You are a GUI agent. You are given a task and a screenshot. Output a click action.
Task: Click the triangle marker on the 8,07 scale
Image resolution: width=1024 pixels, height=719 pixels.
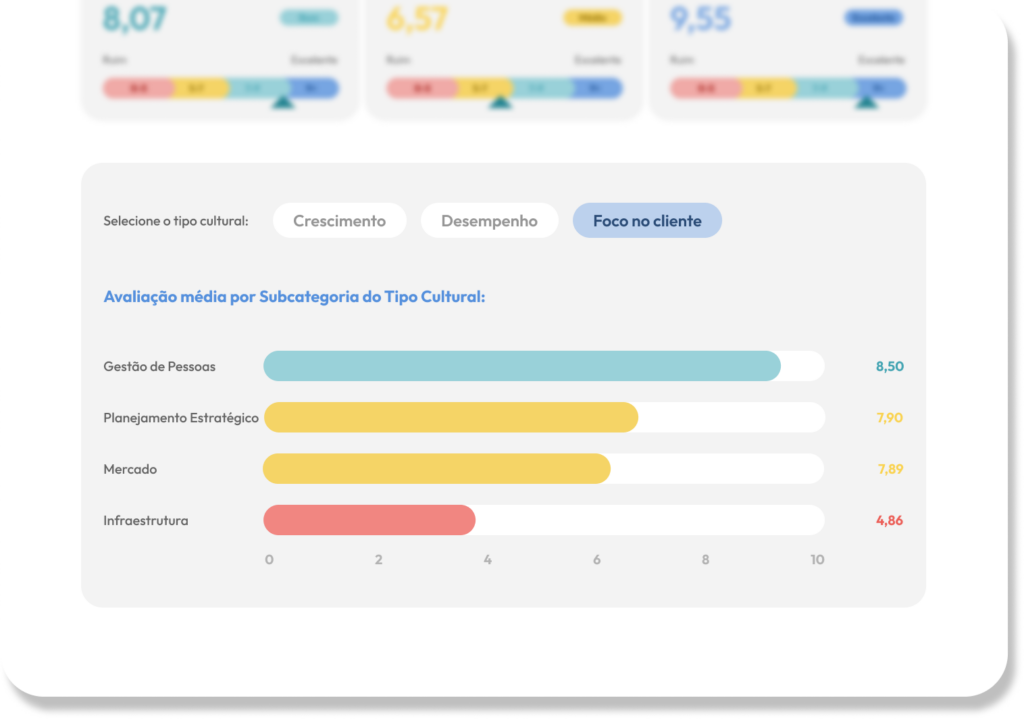click(x=283, y=100)
